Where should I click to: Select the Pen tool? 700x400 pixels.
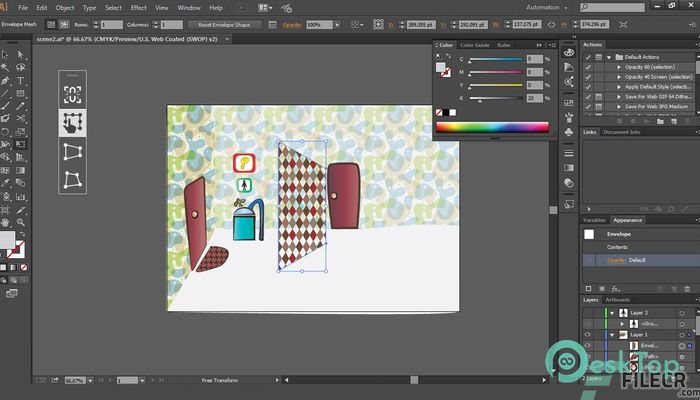(5, 81)
